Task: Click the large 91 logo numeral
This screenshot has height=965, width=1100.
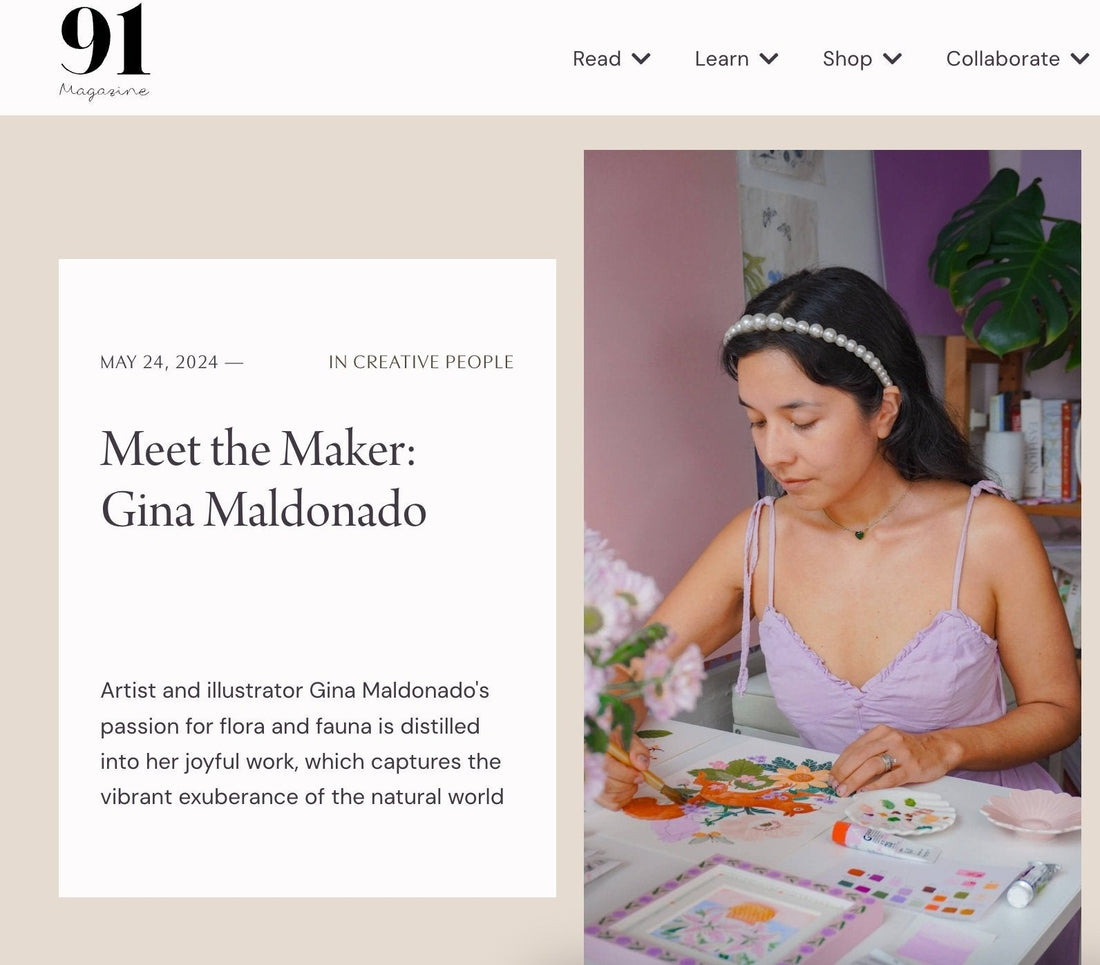Action: coord(104,40)
